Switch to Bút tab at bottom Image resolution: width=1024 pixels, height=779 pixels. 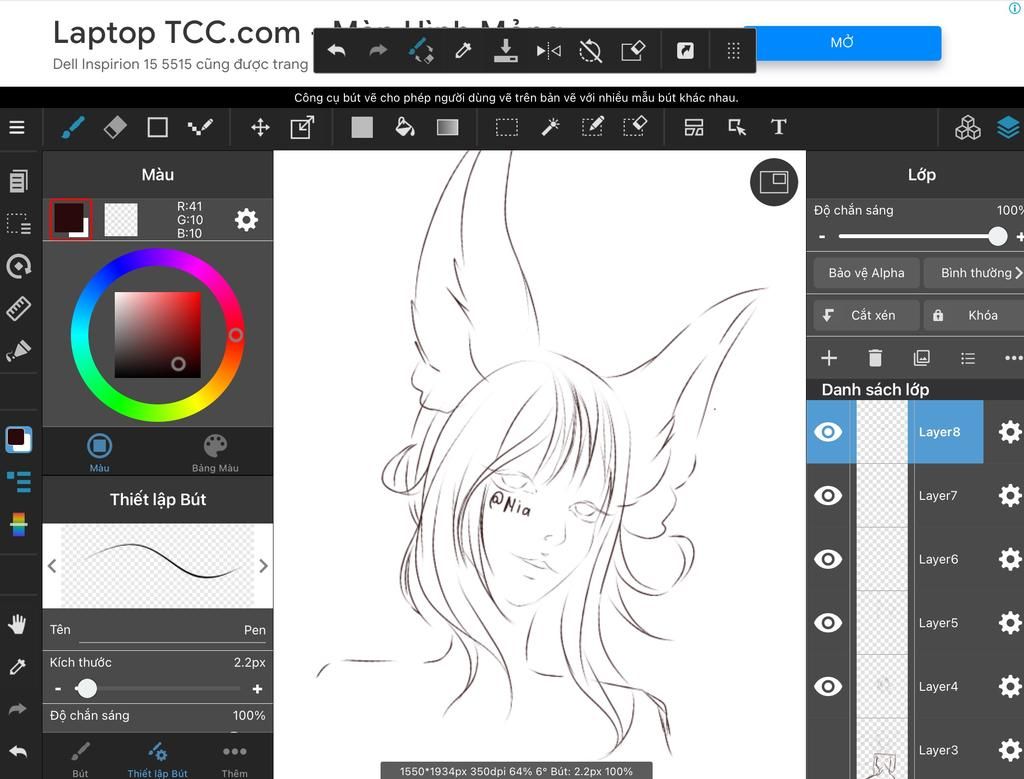[x=80, y=759]
